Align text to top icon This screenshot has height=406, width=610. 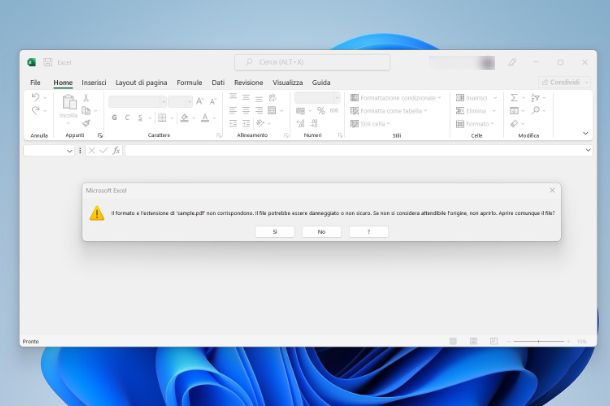[233, 97]
